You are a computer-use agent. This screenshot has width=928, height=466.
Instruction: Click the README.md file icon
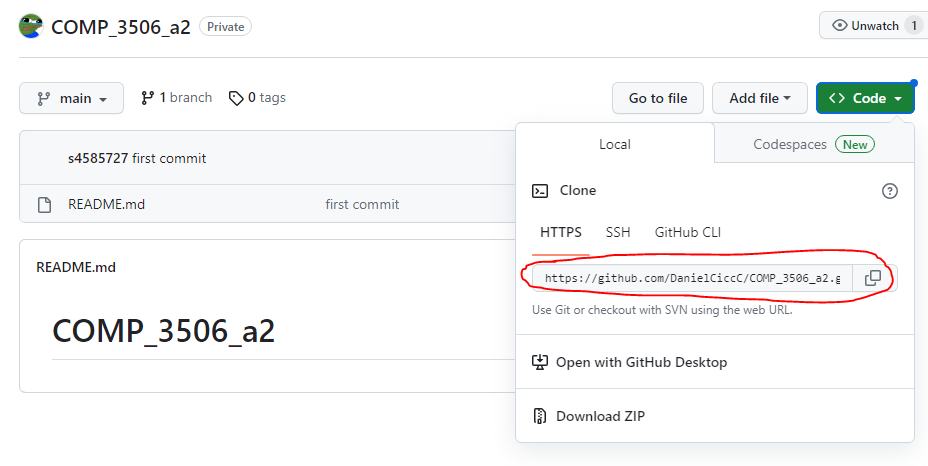pyautogui.click(x=44, y=205)
